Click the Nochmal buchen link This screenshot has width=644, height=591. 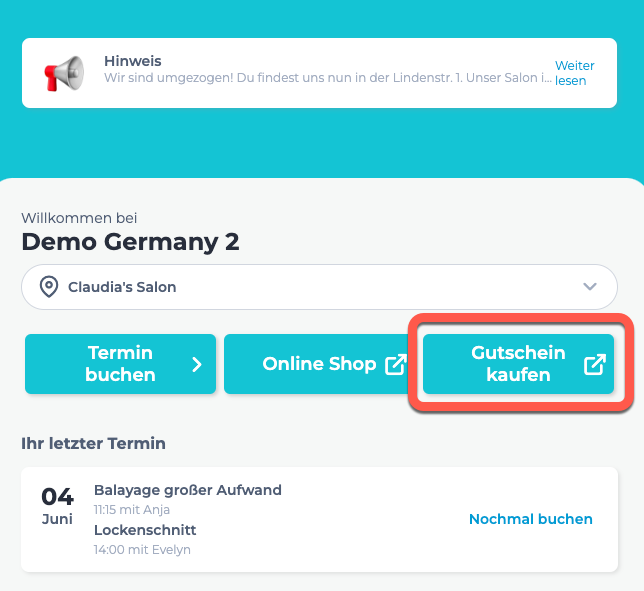531,519
